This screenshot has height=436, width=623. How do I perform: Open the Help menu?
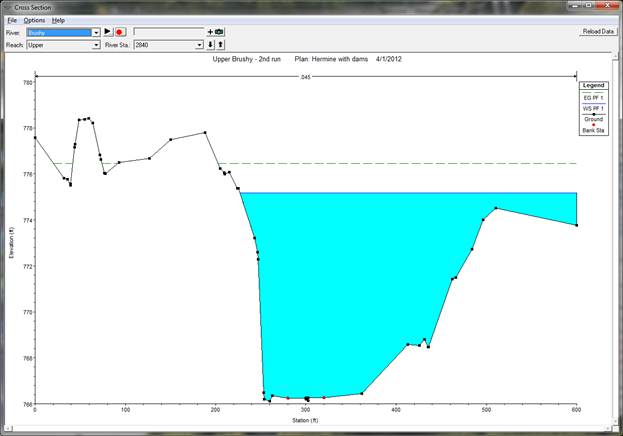tap(58, 20)
